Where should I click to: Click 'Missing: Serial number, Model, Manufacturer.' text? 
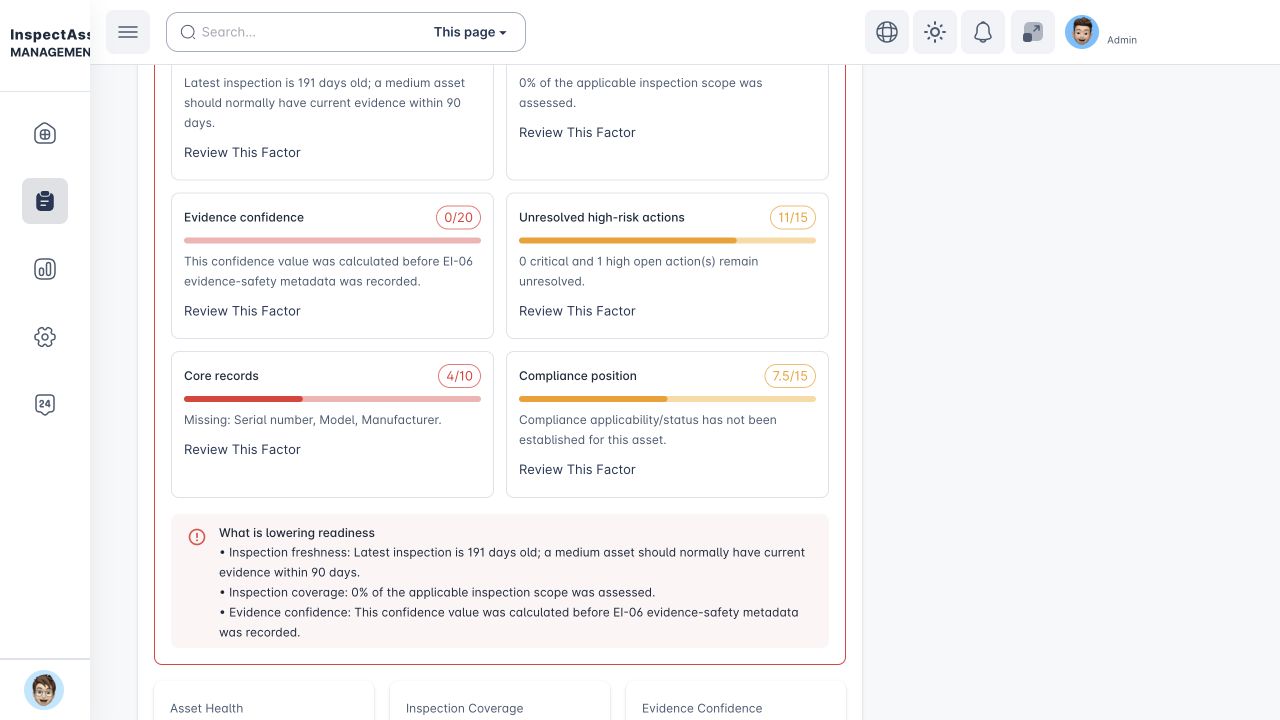tap(313, 420)
